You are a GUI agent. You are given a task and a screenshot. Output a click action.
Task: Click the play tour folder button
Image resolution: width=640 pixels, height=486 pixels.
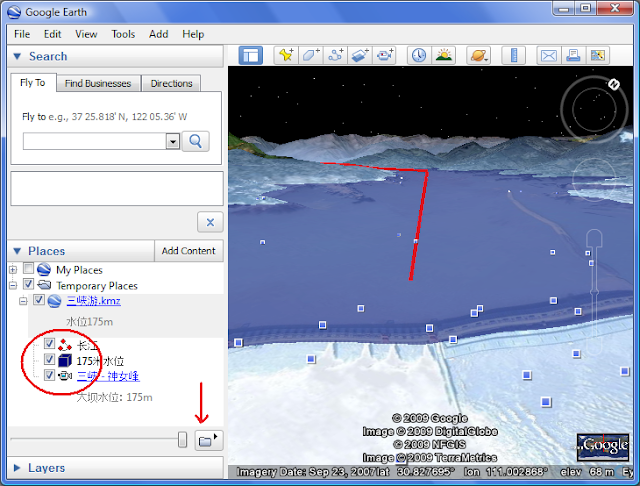[x=209, y=441]
